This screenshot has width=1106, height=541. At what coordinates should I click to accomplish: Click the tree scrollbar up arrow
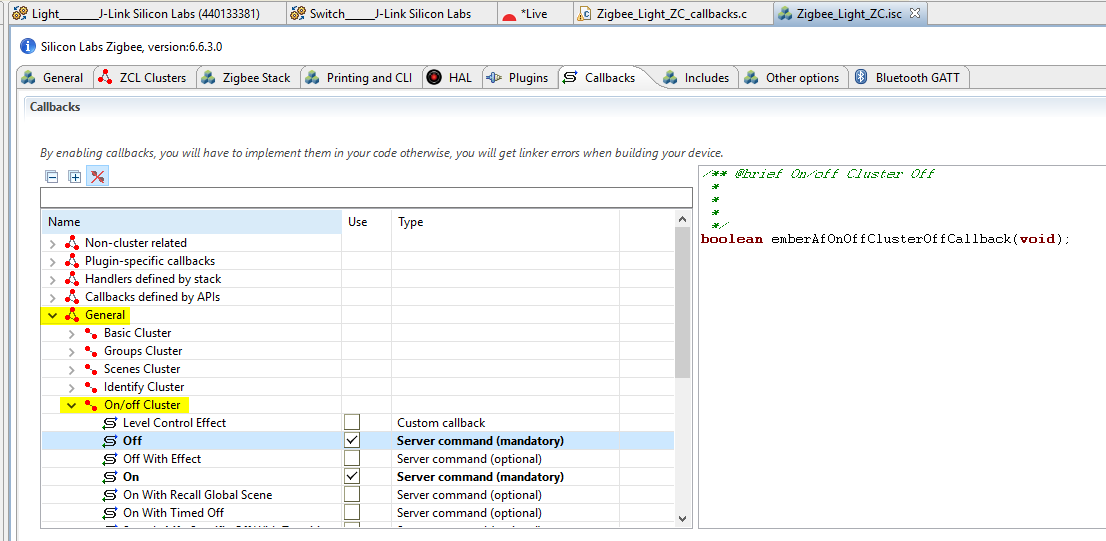pyautogui.click(x=682, y=219)
